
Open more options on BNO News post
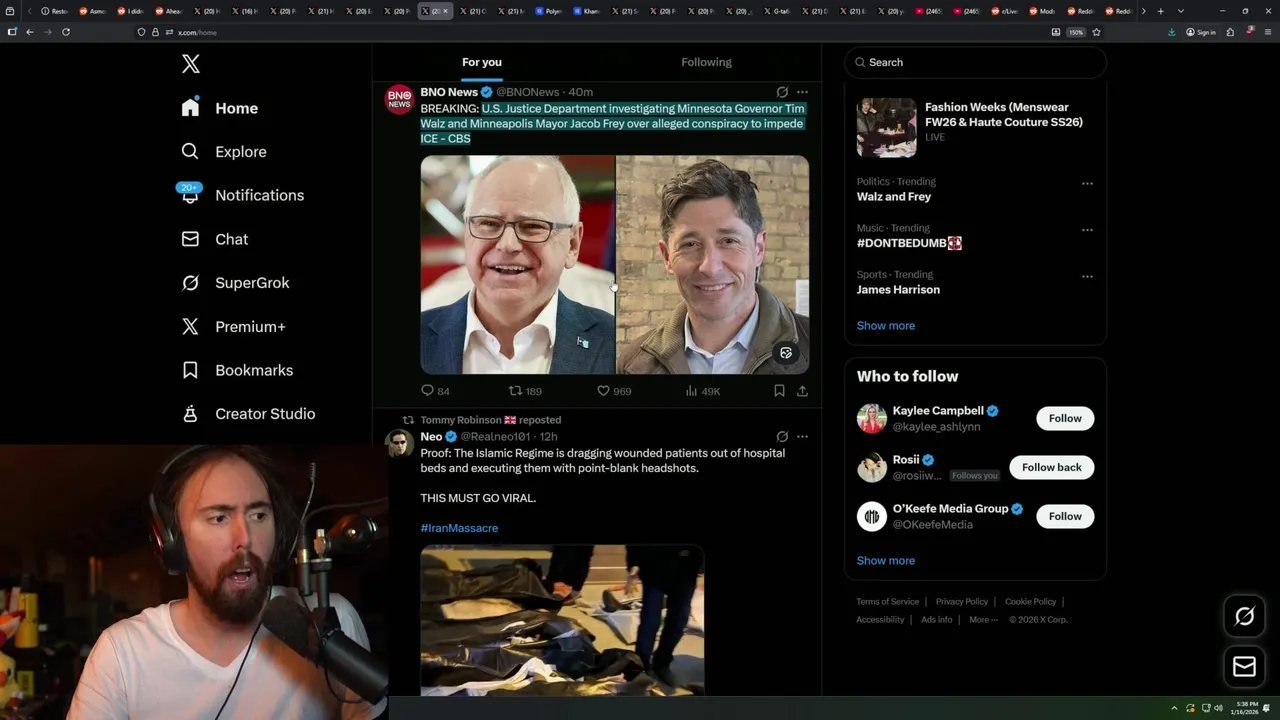(802, 92)
